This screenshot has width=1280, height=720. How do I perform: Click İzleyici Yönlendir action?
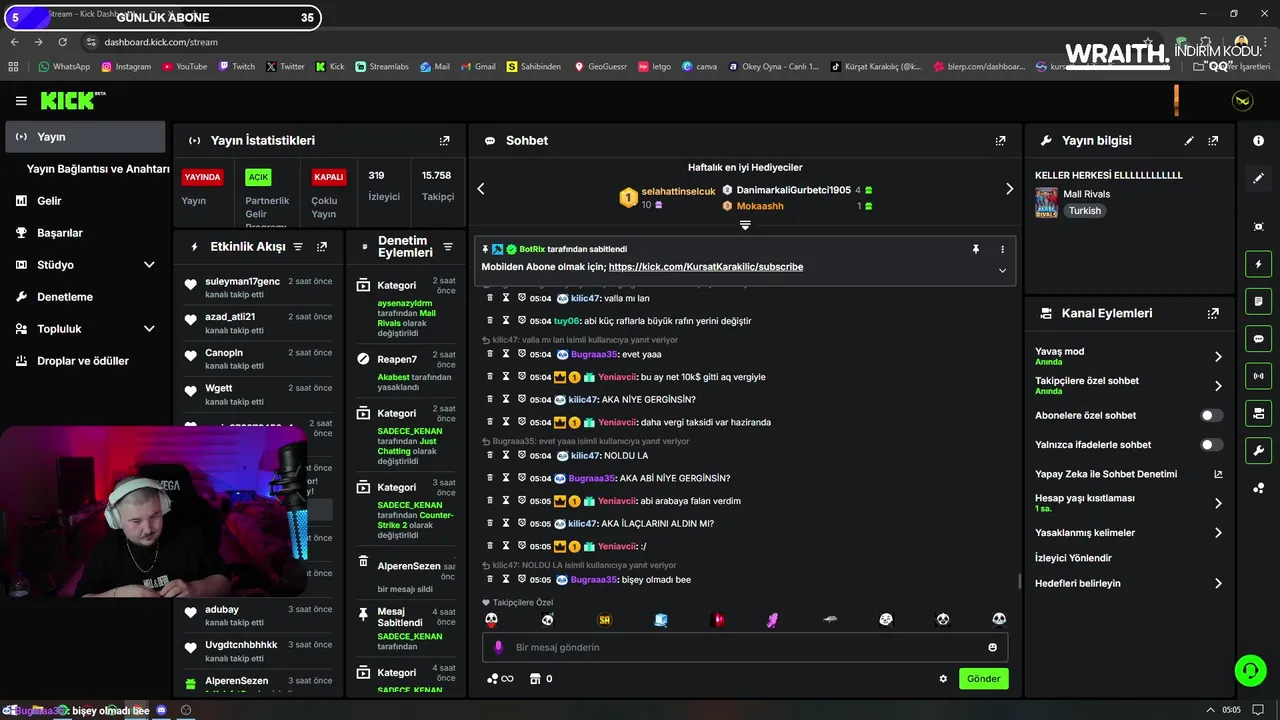click(1073, 558)
